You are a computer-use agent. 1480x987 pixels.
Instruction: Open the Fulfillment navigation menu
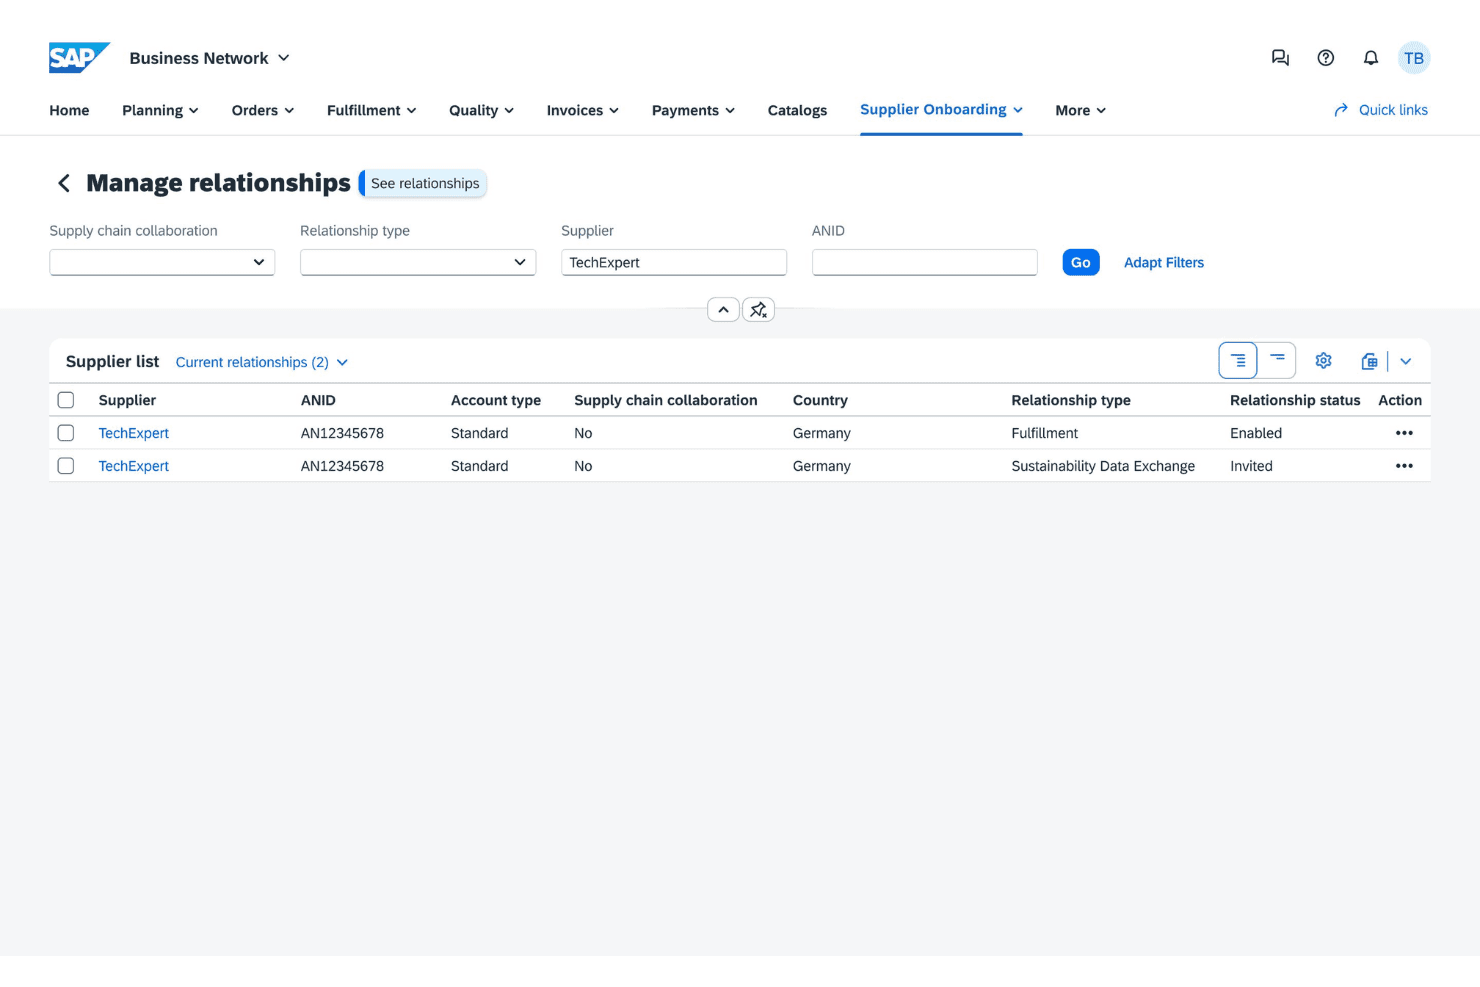point(372,110)
